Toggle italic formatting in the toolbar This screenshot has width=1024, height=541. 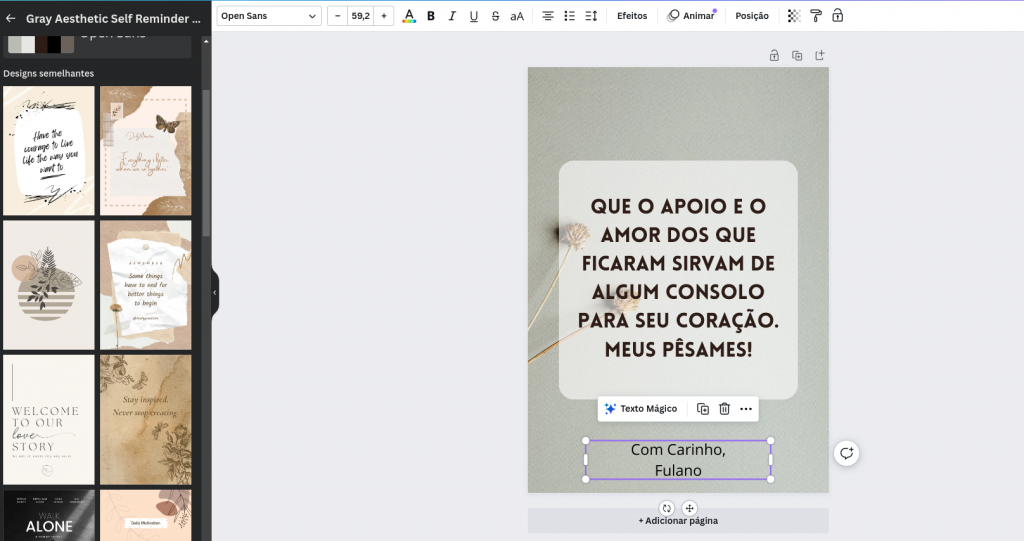tap(452, 16)
